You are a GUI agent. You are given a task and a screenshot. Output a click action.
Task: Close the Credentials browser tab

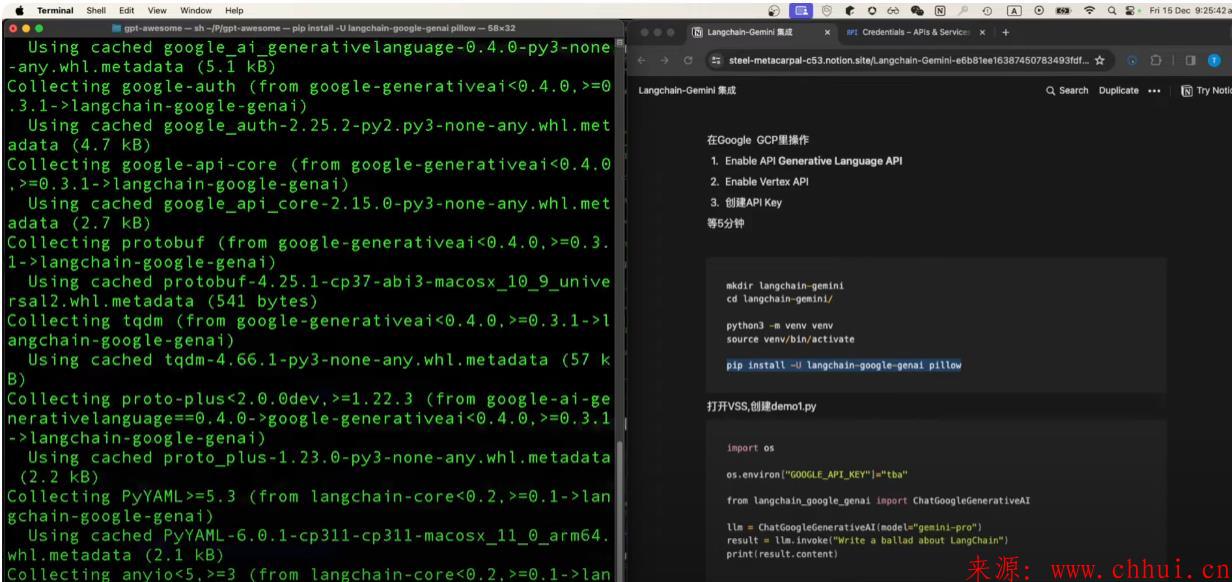click(x=981, y=32)
